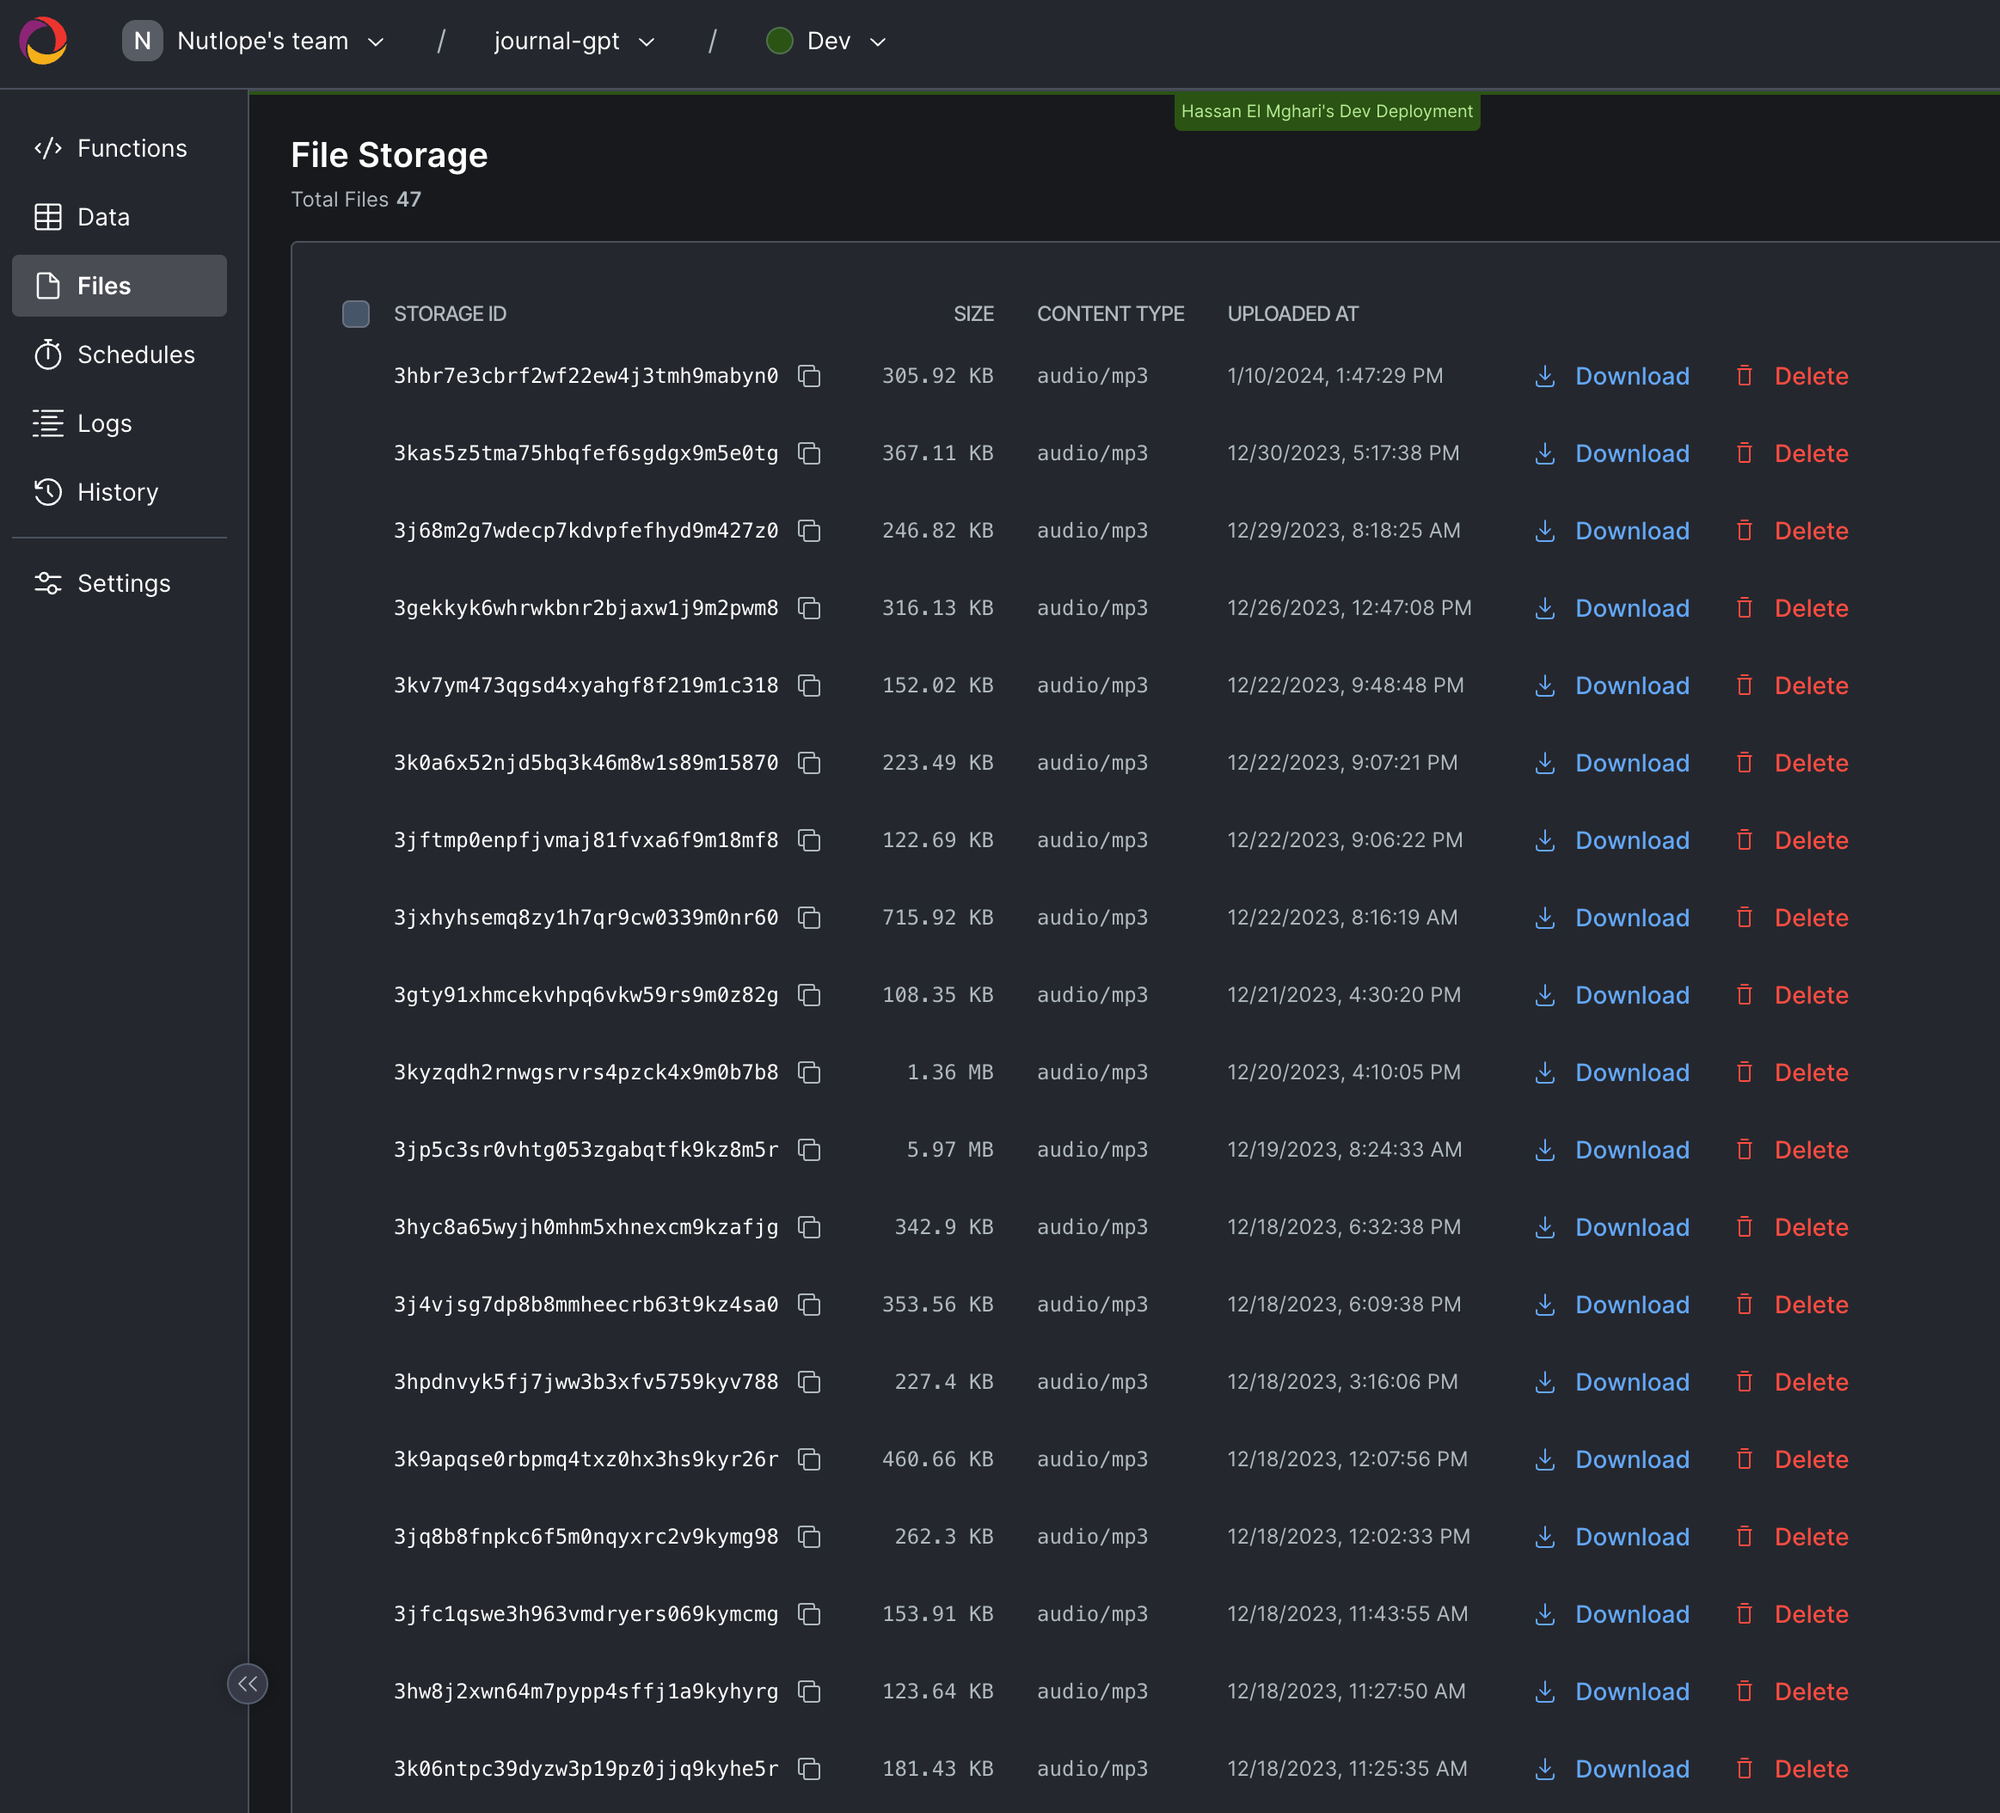Copy storage ID 3kas5z5tma75hbqfef6sgdgx9m5e0tg
This screenshot has width=2000, height=1813.
[809, 453]
